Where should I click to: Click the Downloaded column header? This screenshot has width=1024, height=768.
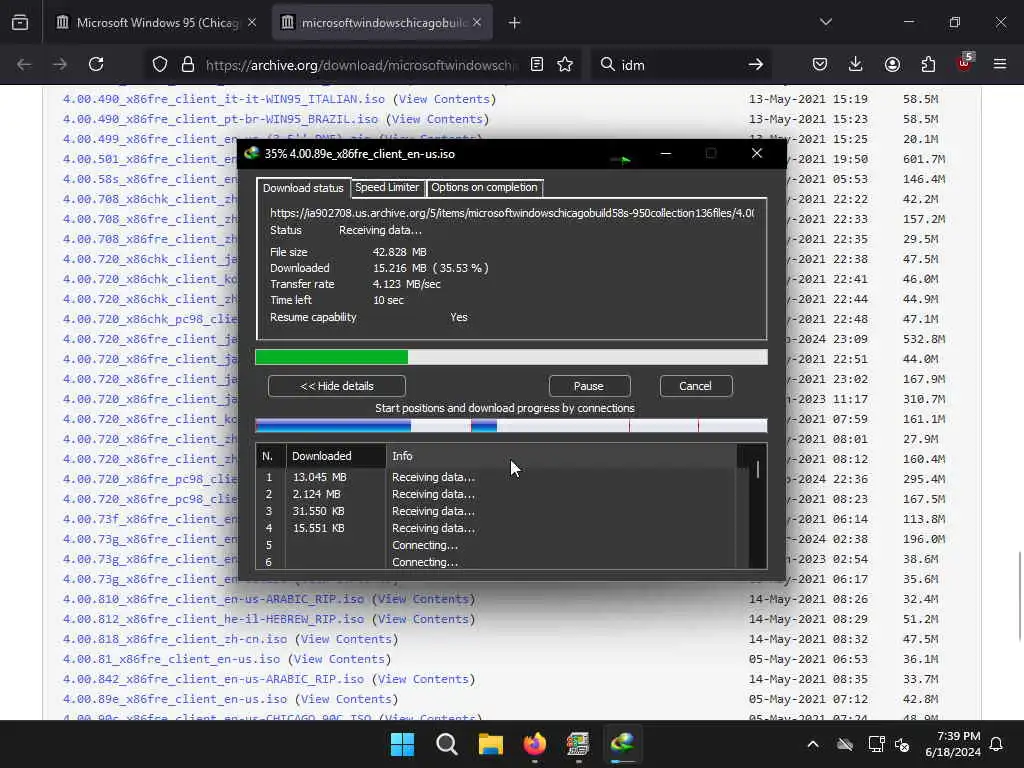336,456
